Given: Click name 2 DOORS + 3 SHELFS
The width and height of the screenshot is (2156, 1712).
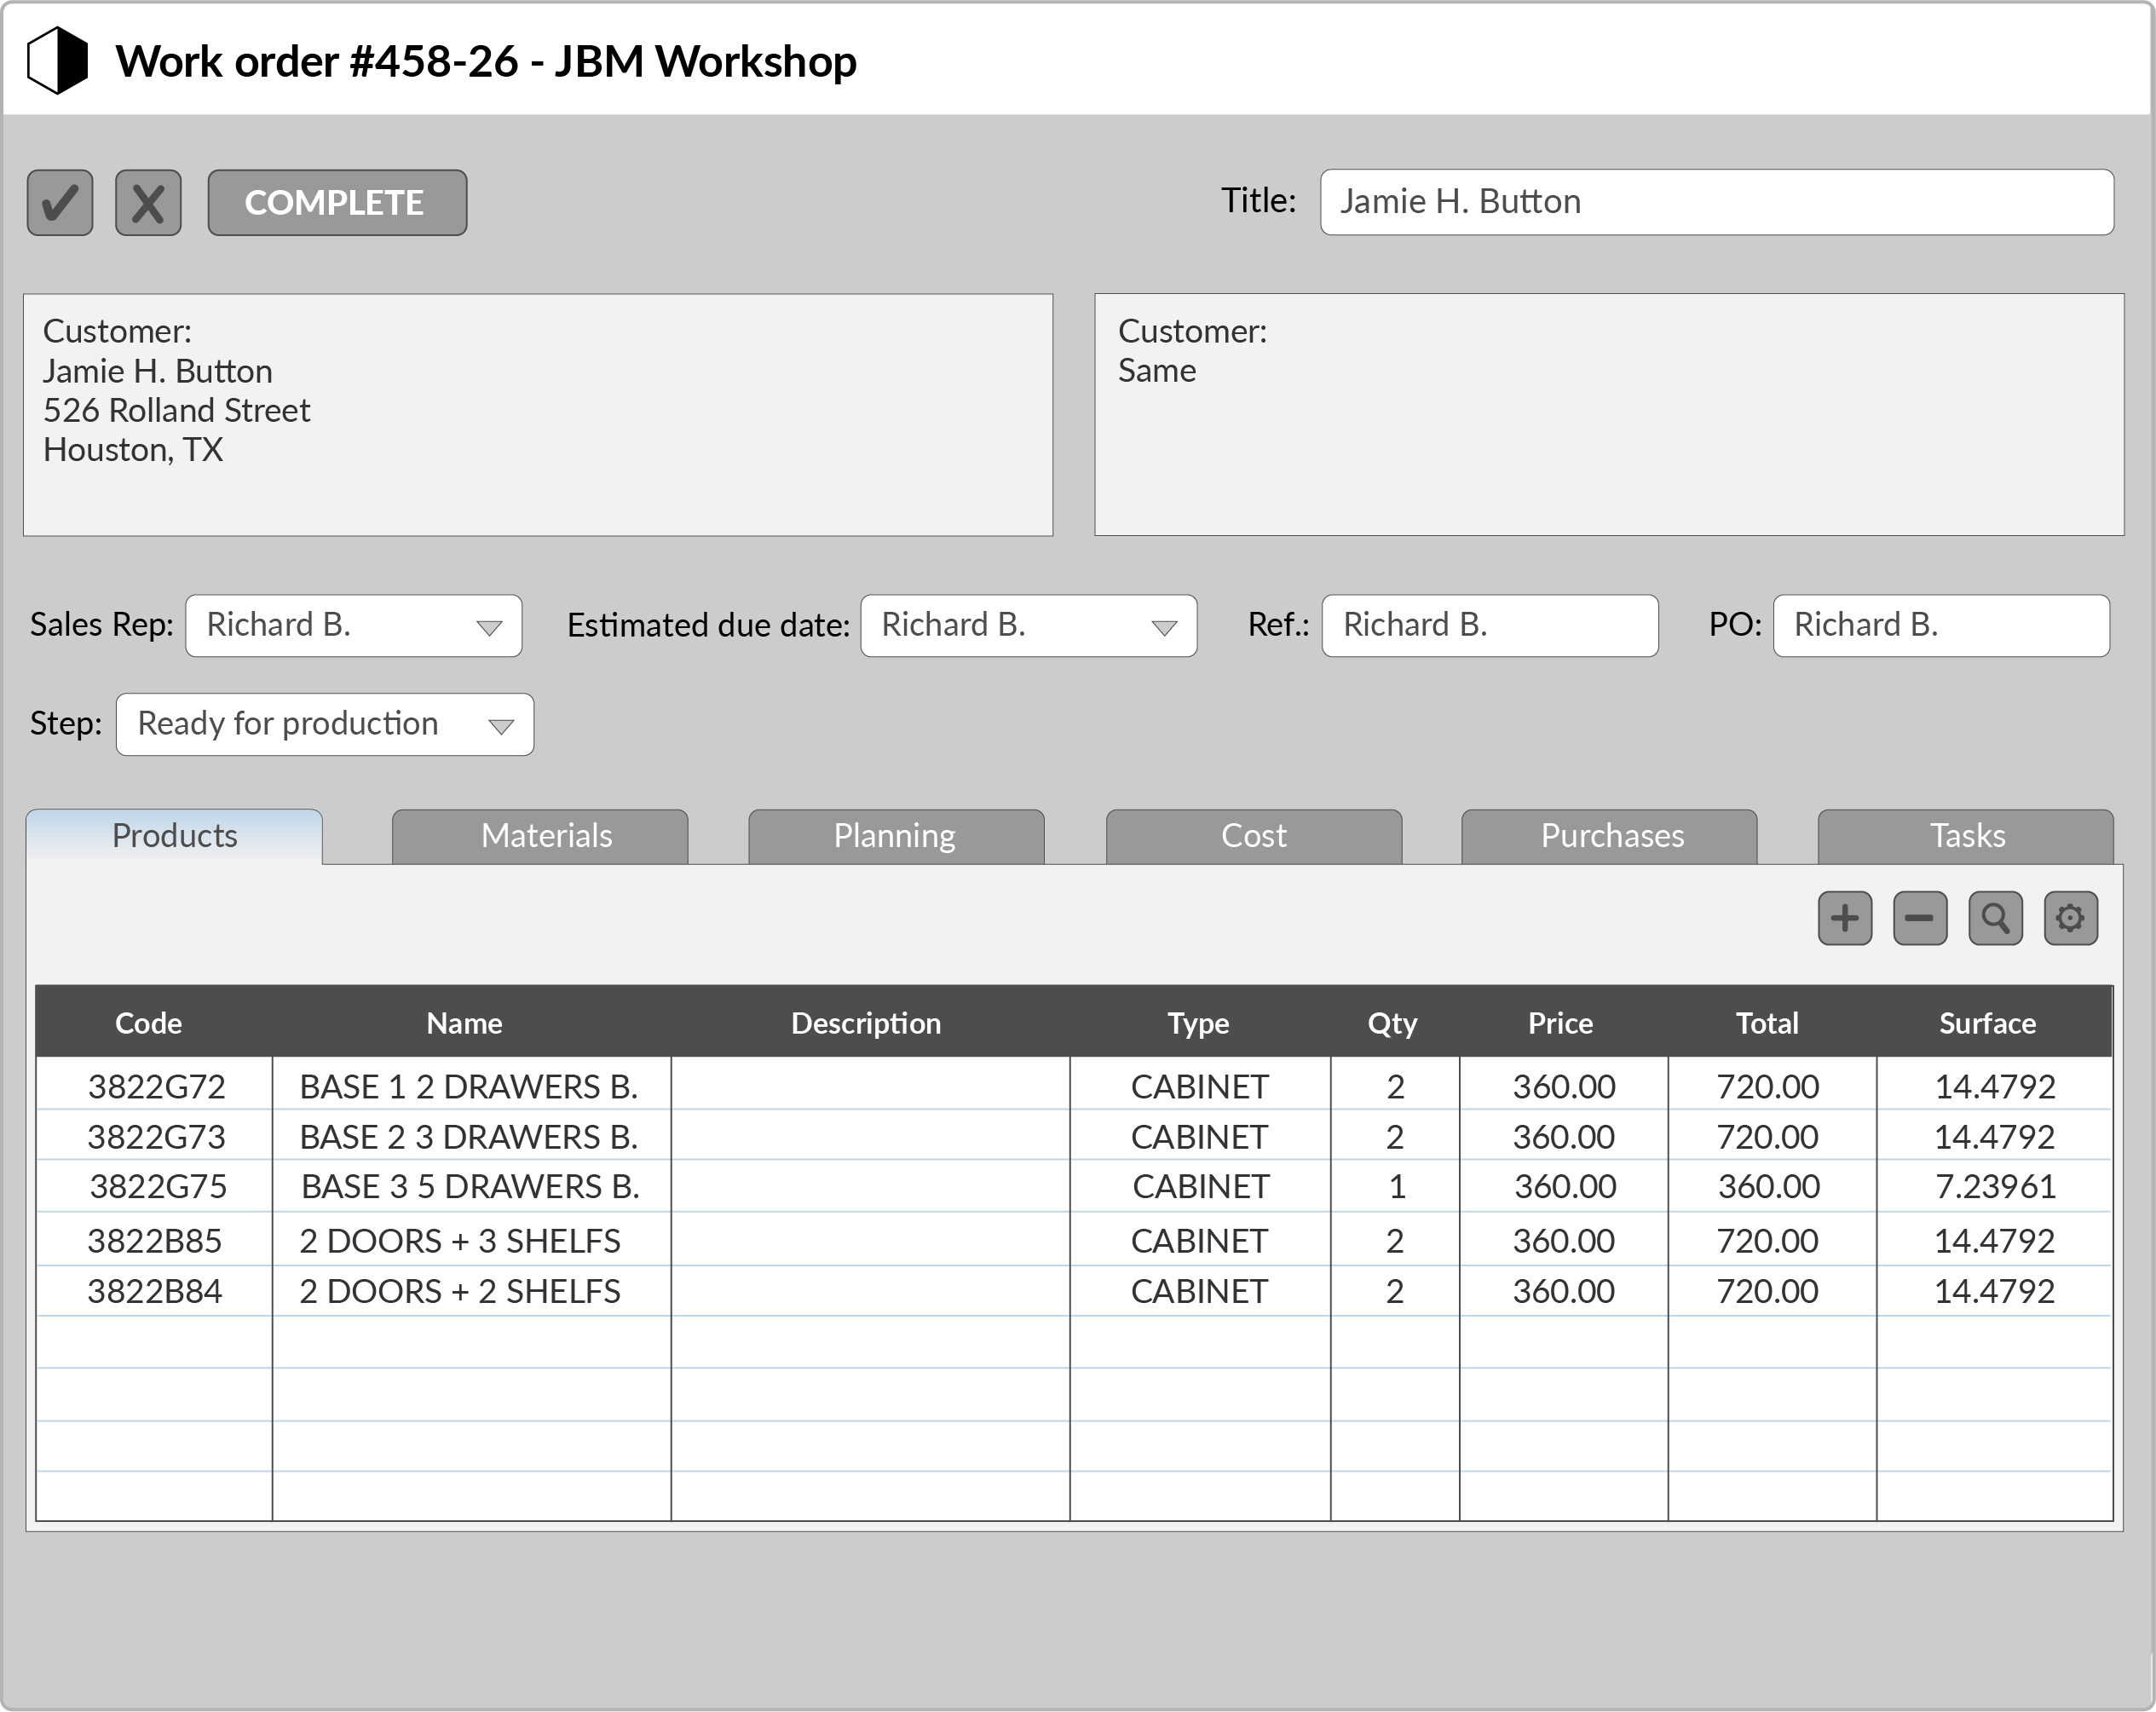Looking at the screenshot, I should pos(460,1241).
